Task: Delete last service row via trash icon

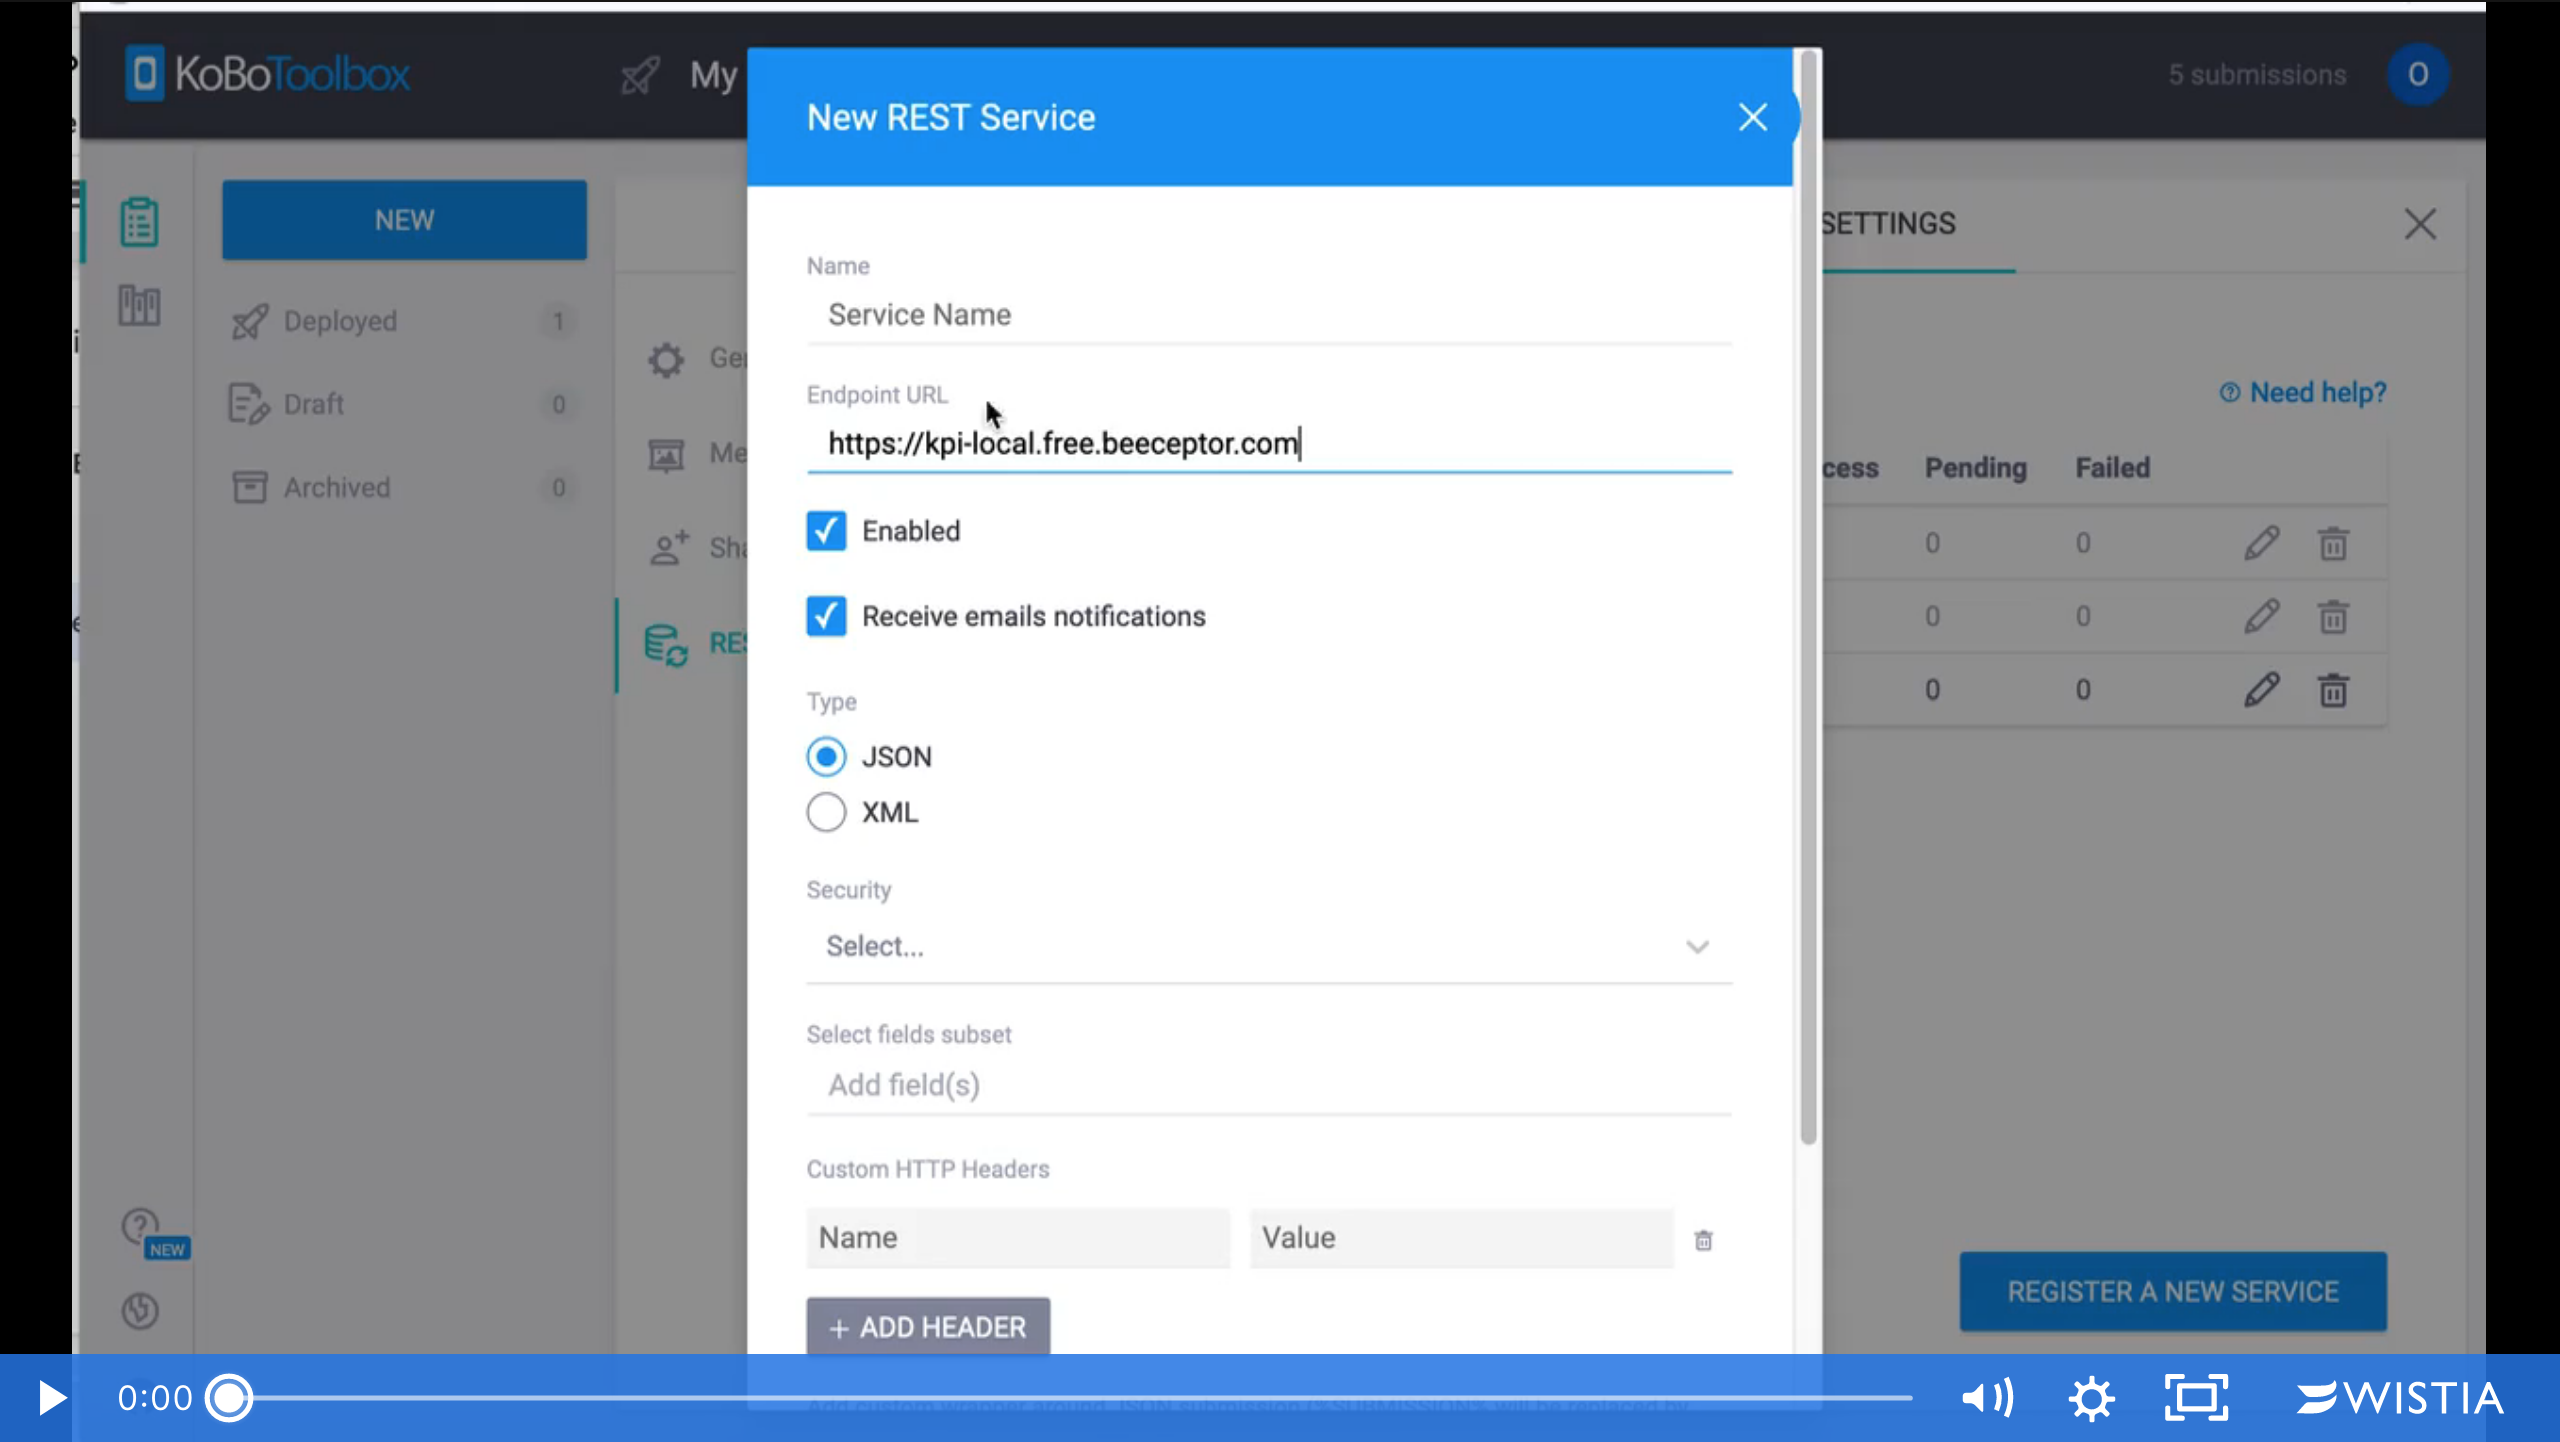Action: (x=2333, y=690)
